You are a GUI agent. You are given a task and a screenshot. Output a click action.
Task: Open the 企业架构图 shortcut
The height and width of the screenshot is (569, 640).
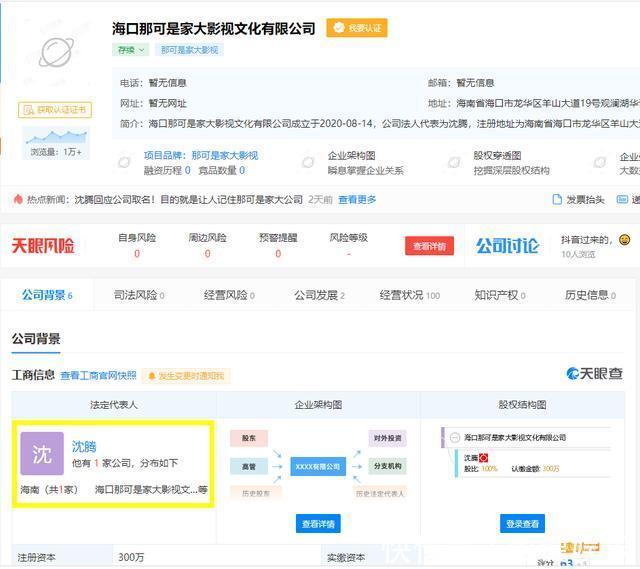pyautogui.click(x=351, y=156)
